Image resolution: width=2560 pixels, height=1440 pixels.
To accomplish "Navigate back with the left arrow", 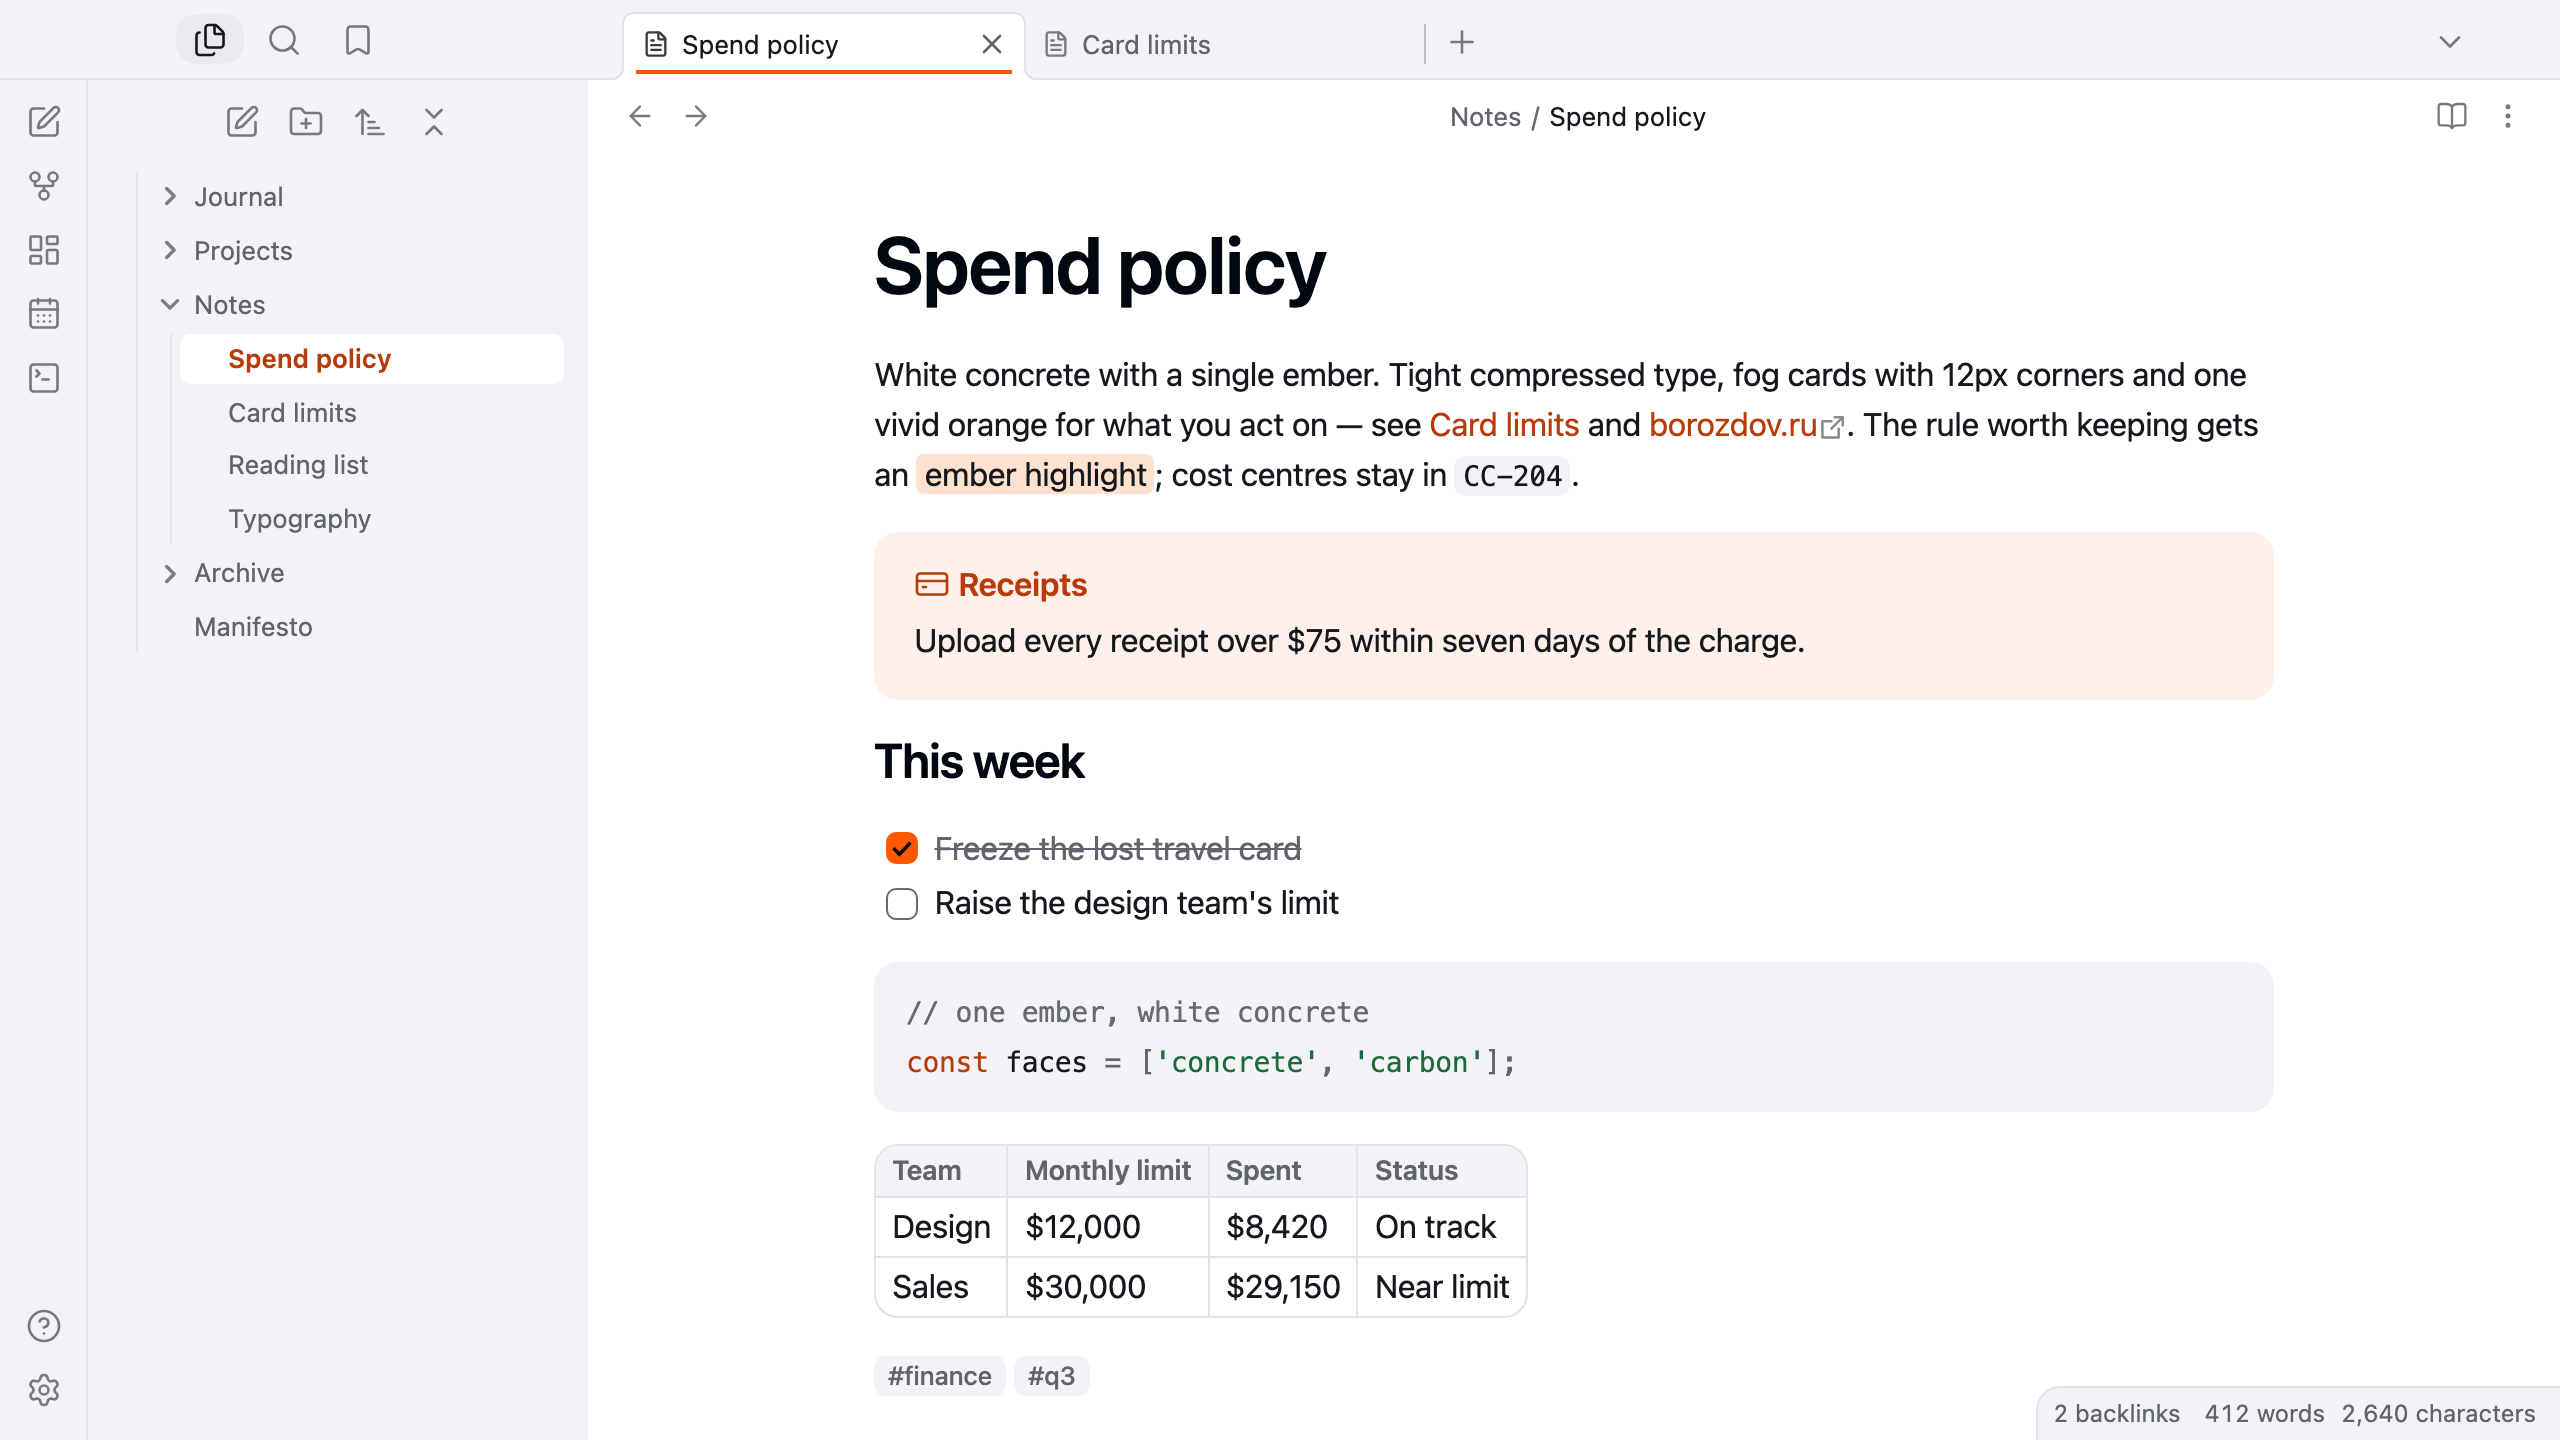I will (640, 116).
